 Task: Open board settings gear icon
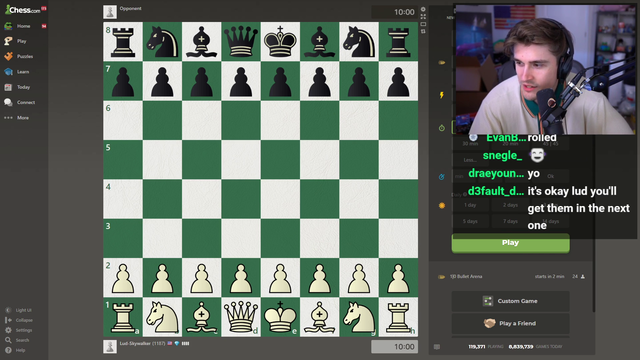tap(423, 9)
